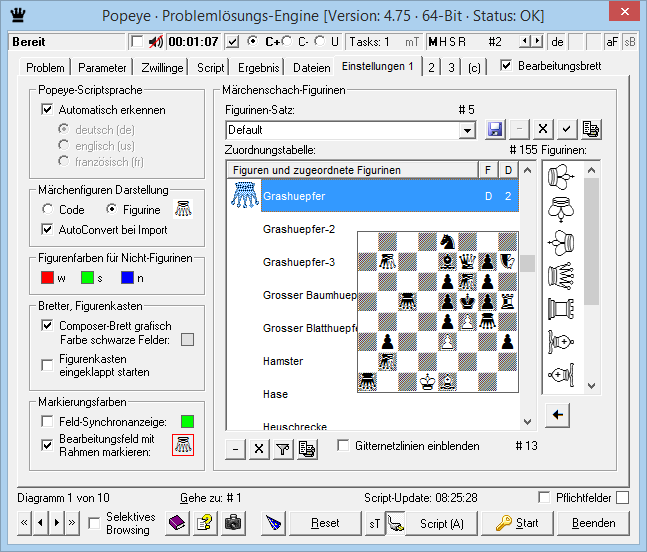This screenshot has height=552, width=647.
Task: Enable Figurenkasten eingeklappt starten
Action: pos(47,365)
